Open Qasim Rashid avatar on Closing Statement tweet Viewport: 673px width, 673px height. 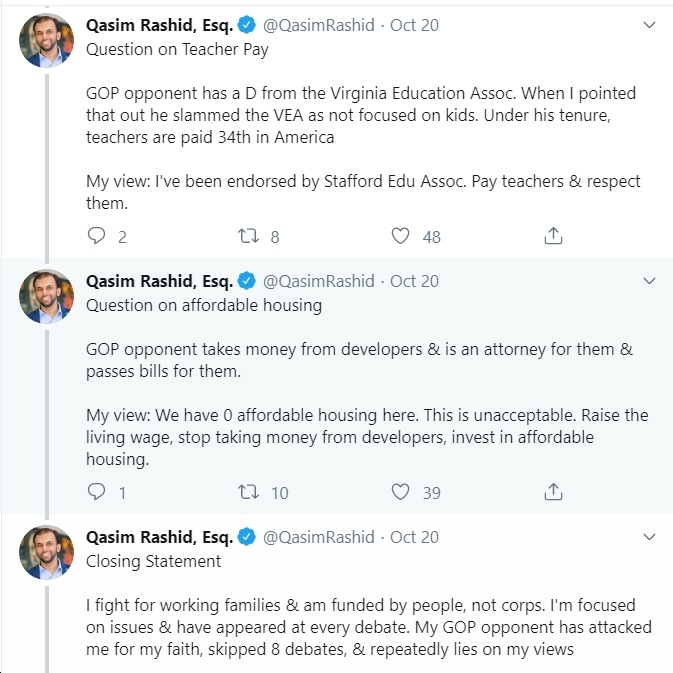[x=46, y=552]
